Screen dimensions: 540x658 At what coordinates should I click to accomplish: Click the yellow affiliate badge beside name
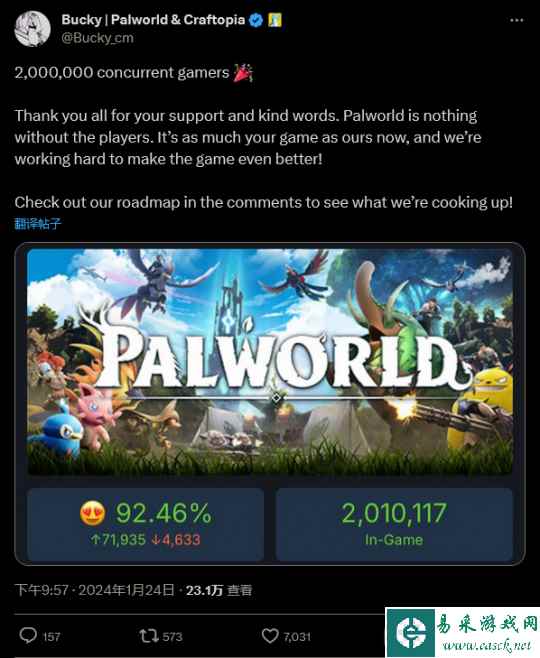(275, 20)
